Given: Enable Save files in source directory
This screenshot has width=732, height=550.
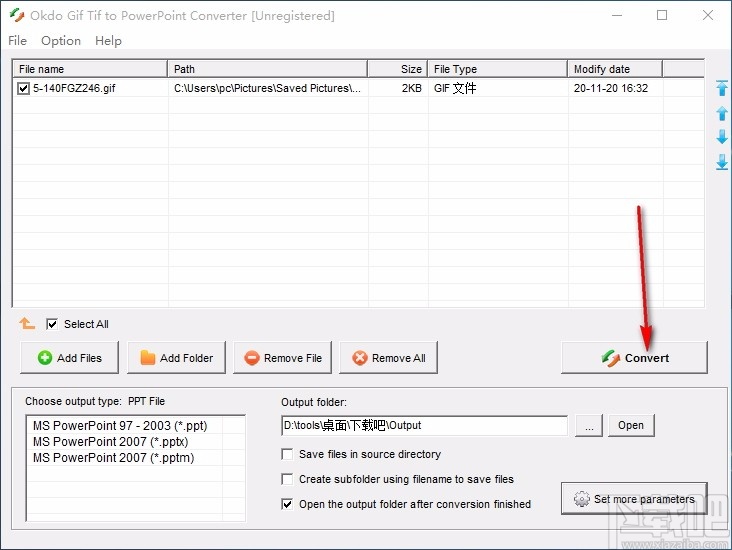Looking at the screenshot, I should coord(287,454).
